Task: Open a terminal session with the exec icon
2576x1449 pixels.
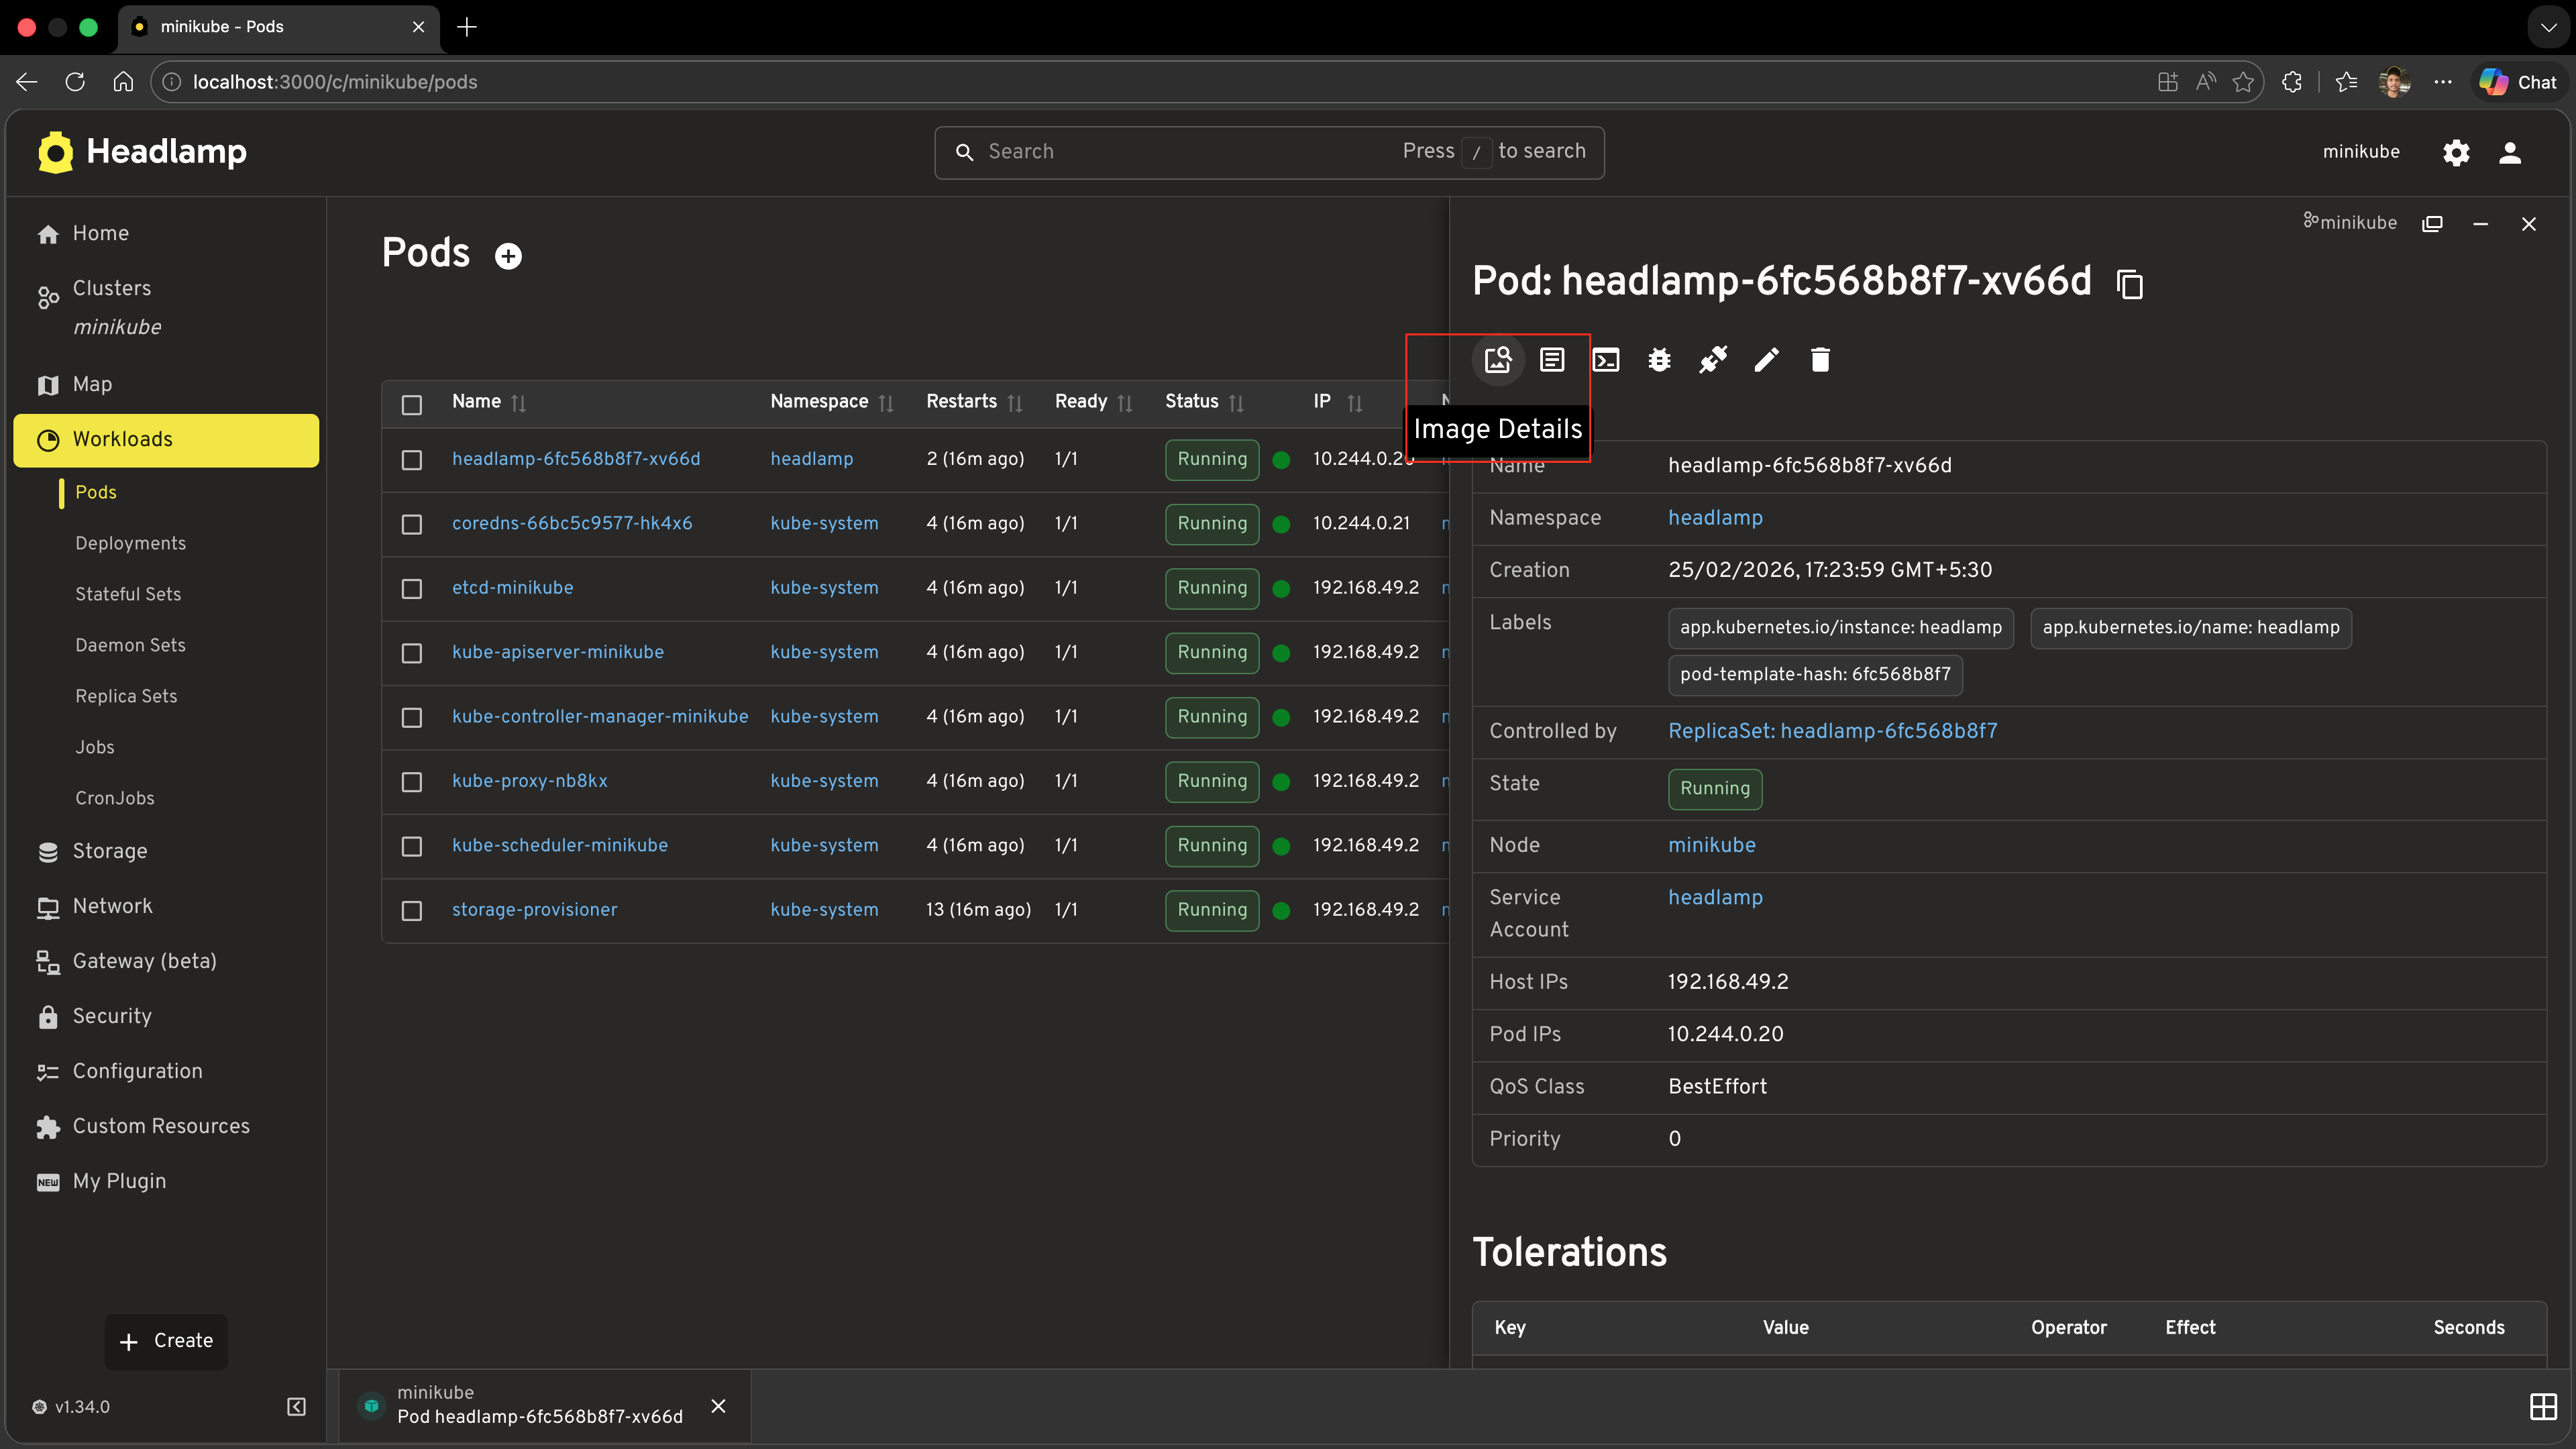Action: pyautogui.click(x=1606, y=360)
